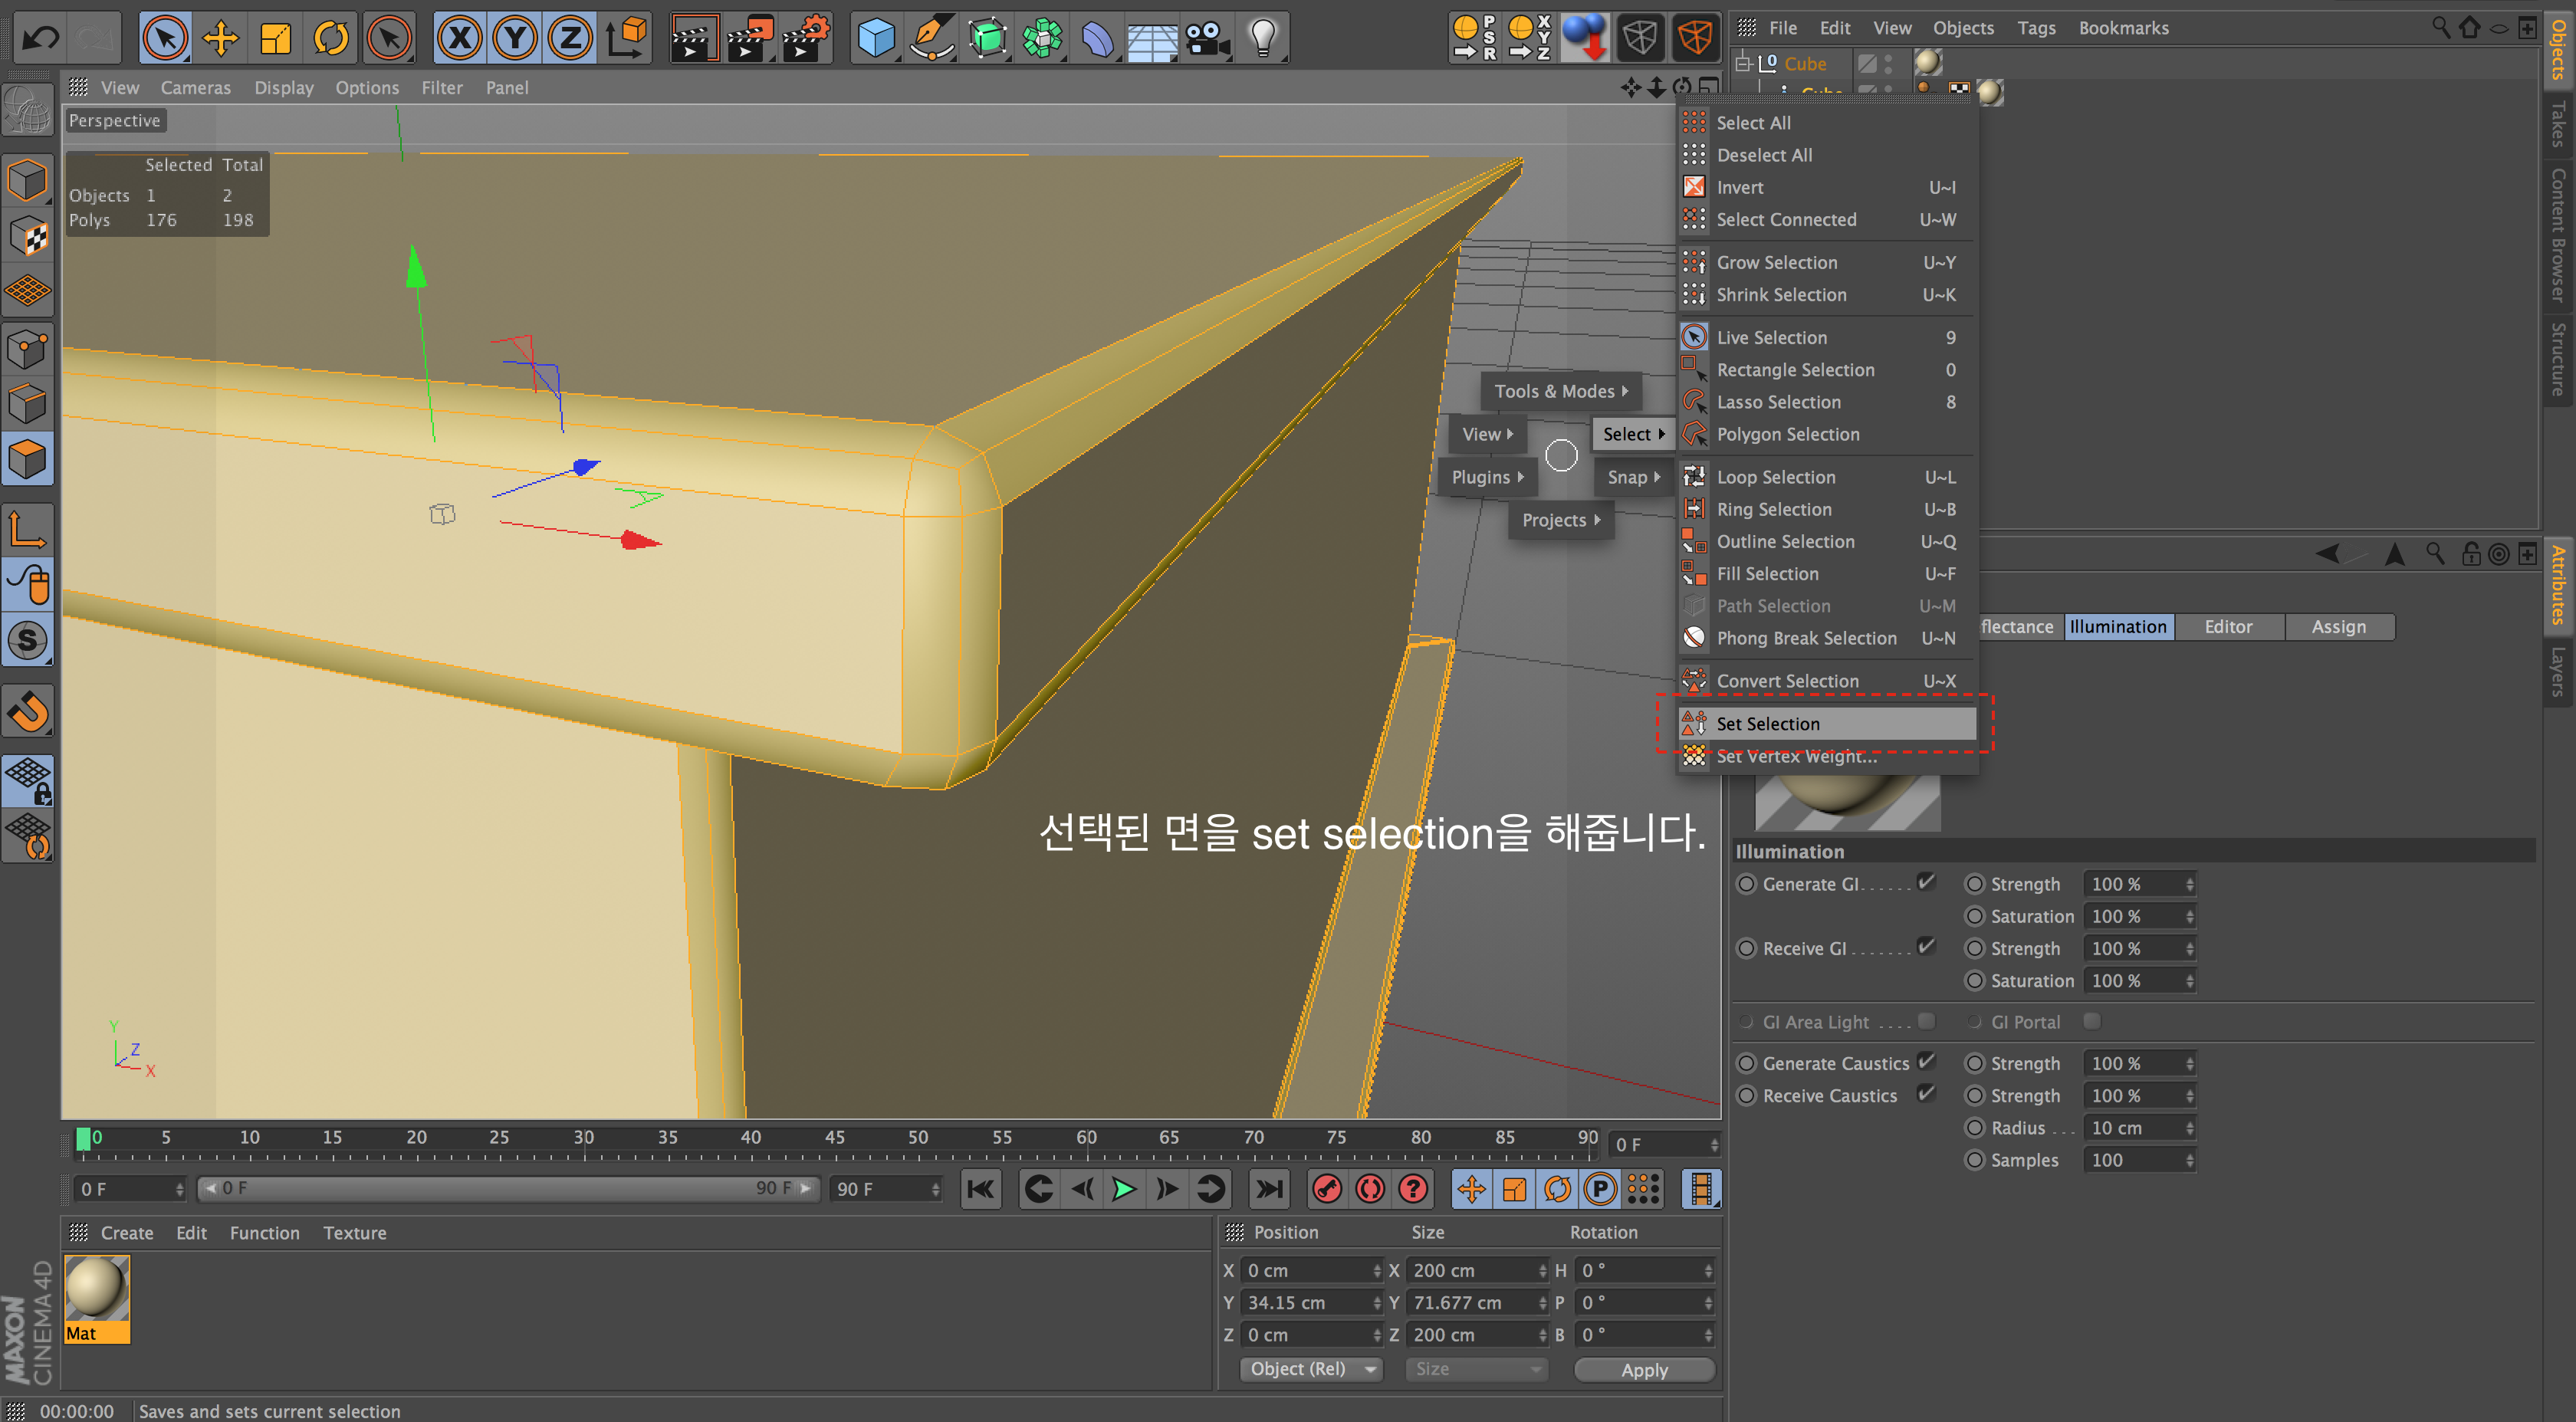The height and width of the screenshot is (1422, 2576).
Task: Switch to Edges mode icon
Action: 27,404
